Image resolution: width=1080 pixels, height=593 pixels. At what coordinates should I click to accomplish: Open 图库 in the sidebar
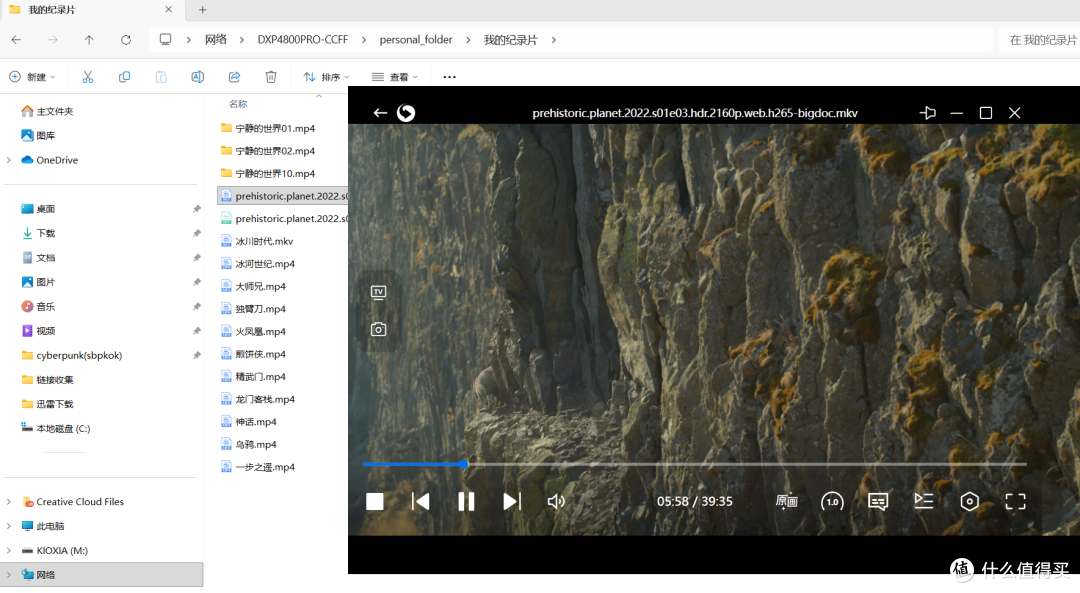[x=38, y=136]
